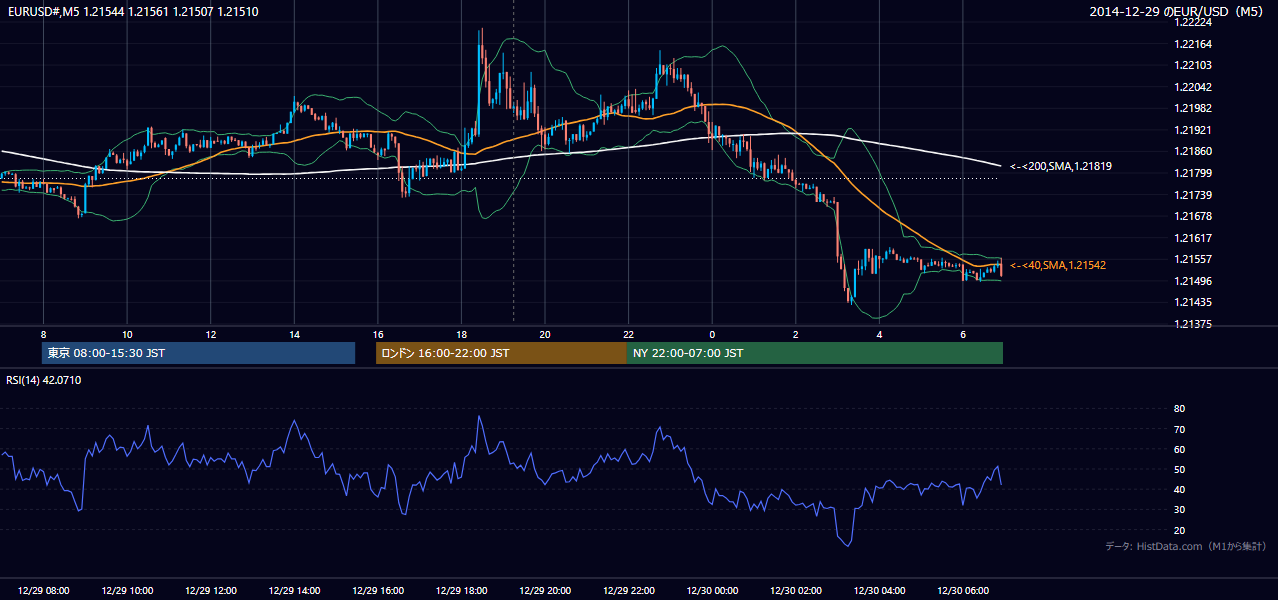Screen dimensions: 1278x600
Task: Click the ロンドン 16:00-22:00 JST session bar
Action: (501, 353)
